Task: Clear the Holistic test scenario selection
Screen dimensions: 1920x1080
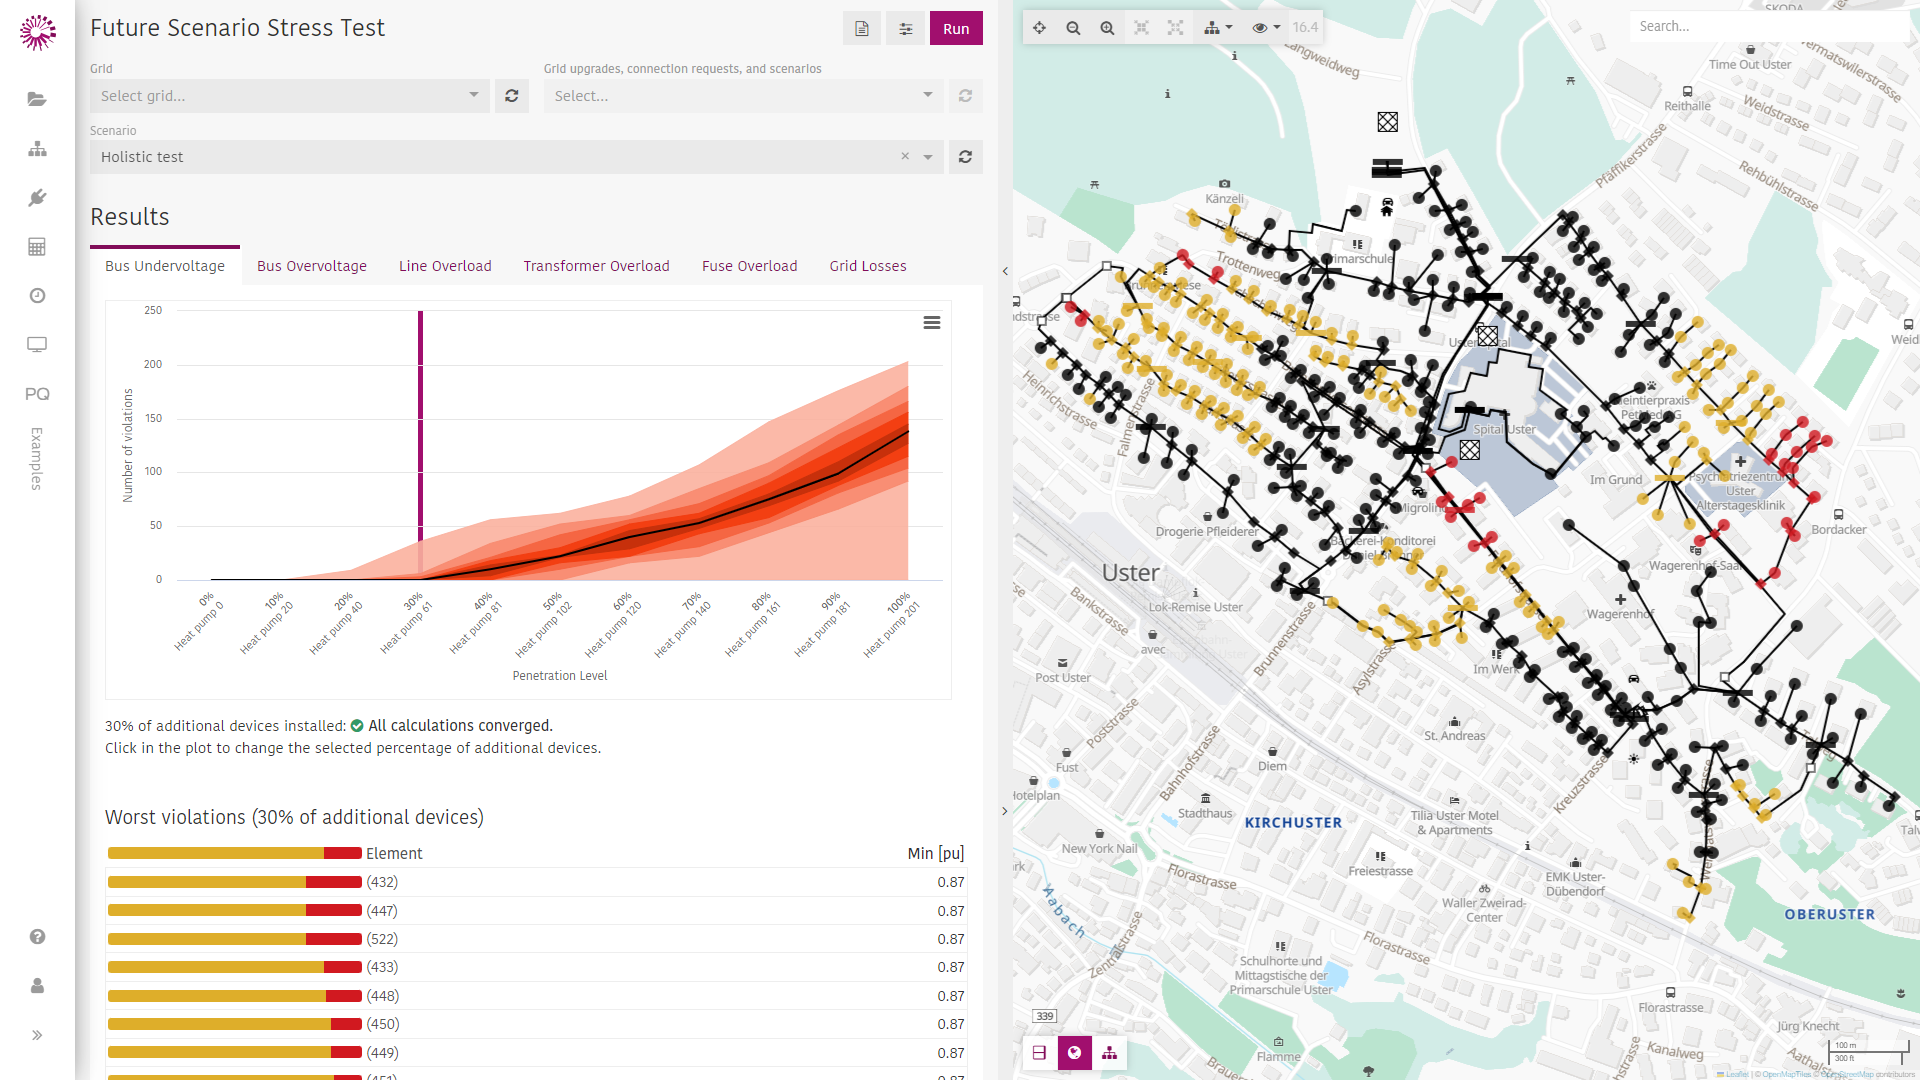Action: coord(905,157)
